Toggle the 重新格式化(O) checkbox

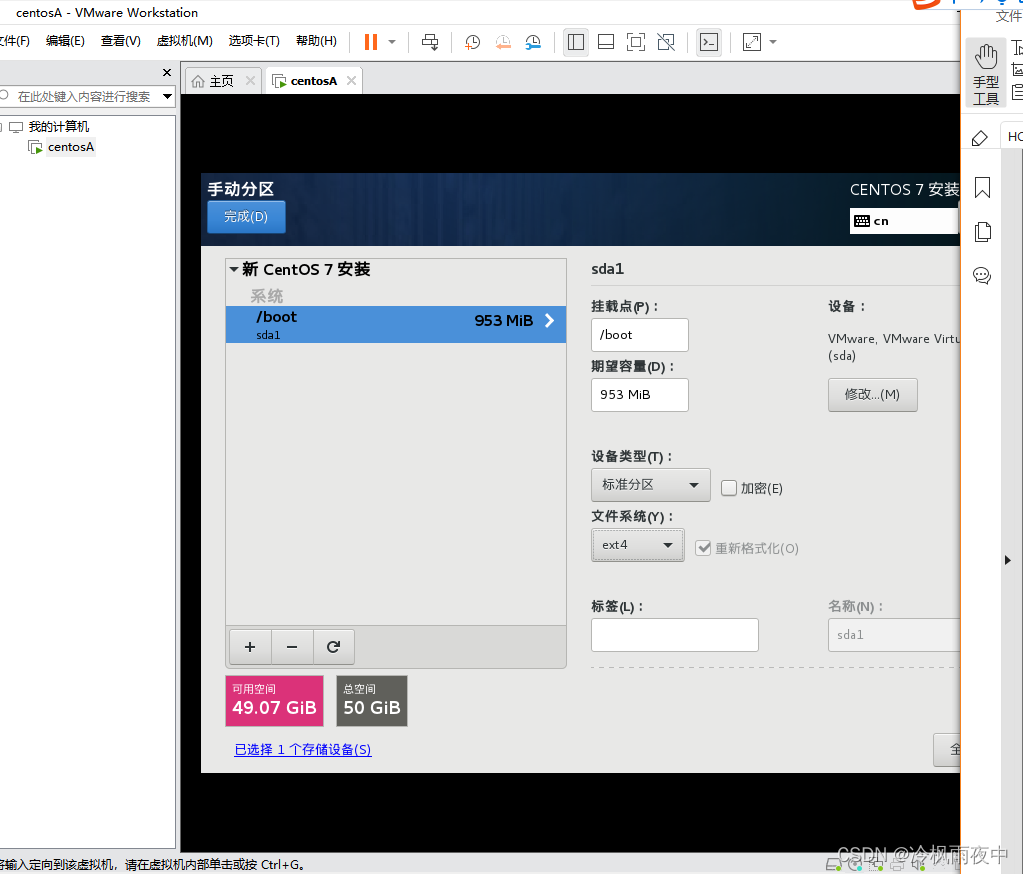pyautogui.click(x=703, y=548)
